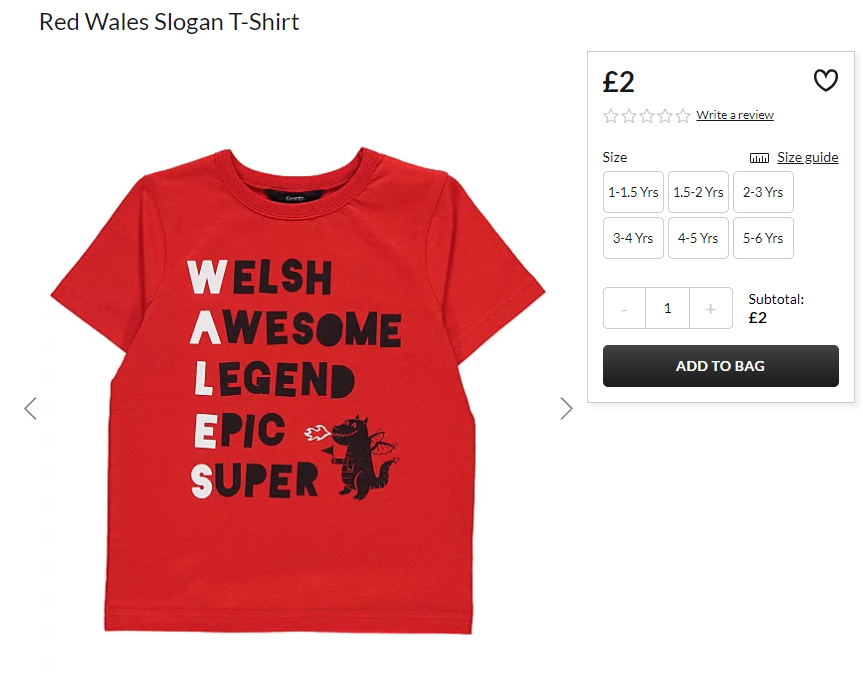Open the Write a review link
The image size is (863, 681).
click(x=735, y=115)
